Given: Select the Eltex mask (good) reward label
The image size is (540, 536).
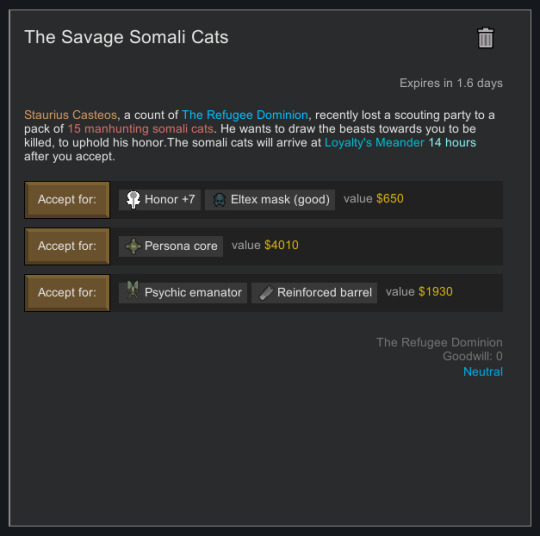Looking at the screenshot, I should click(x=280, y=199).
